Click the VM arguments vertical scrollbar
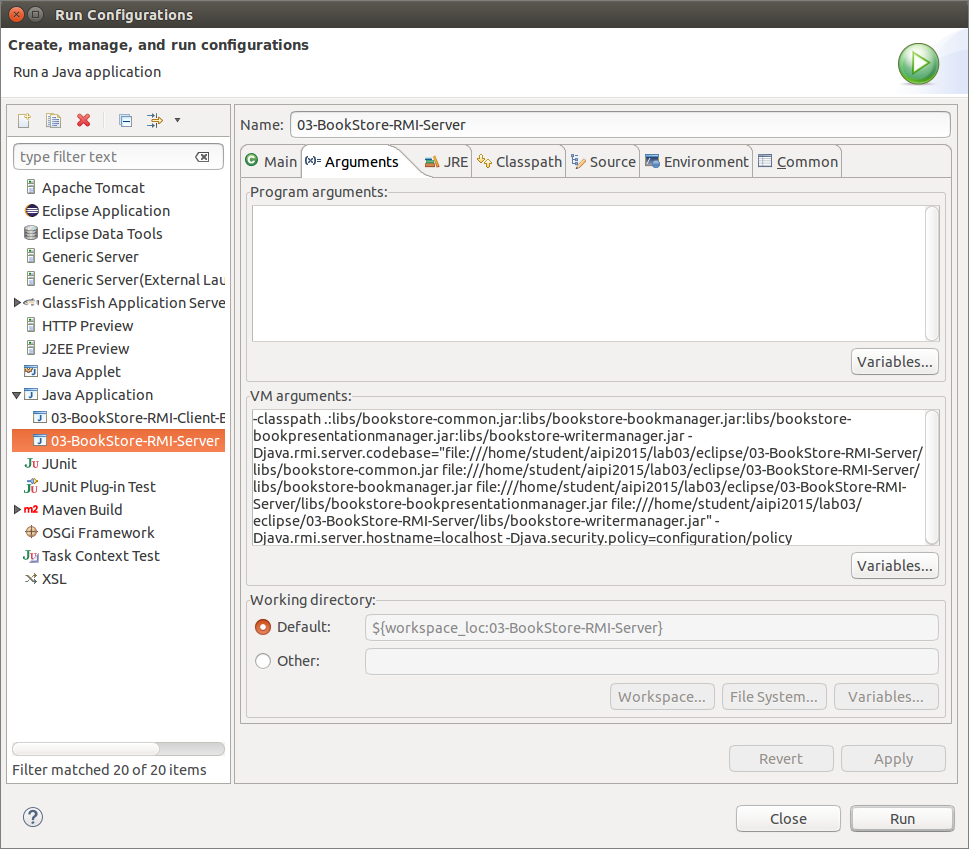The height and width of the screenshot is (849, 969). tap(932, 478)
